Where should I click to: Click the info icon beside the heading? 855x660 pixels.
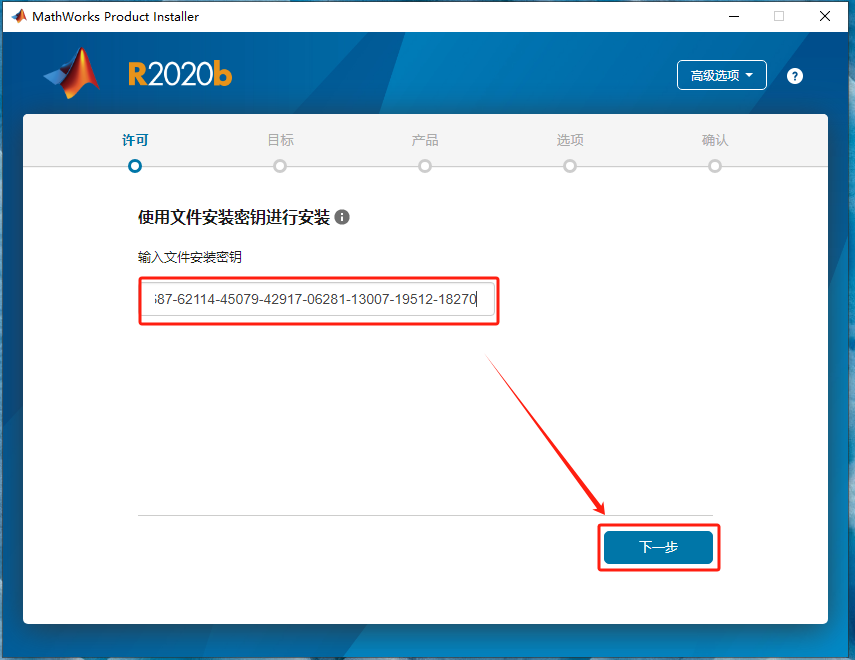pyautogui.click(x=342, y=217)
